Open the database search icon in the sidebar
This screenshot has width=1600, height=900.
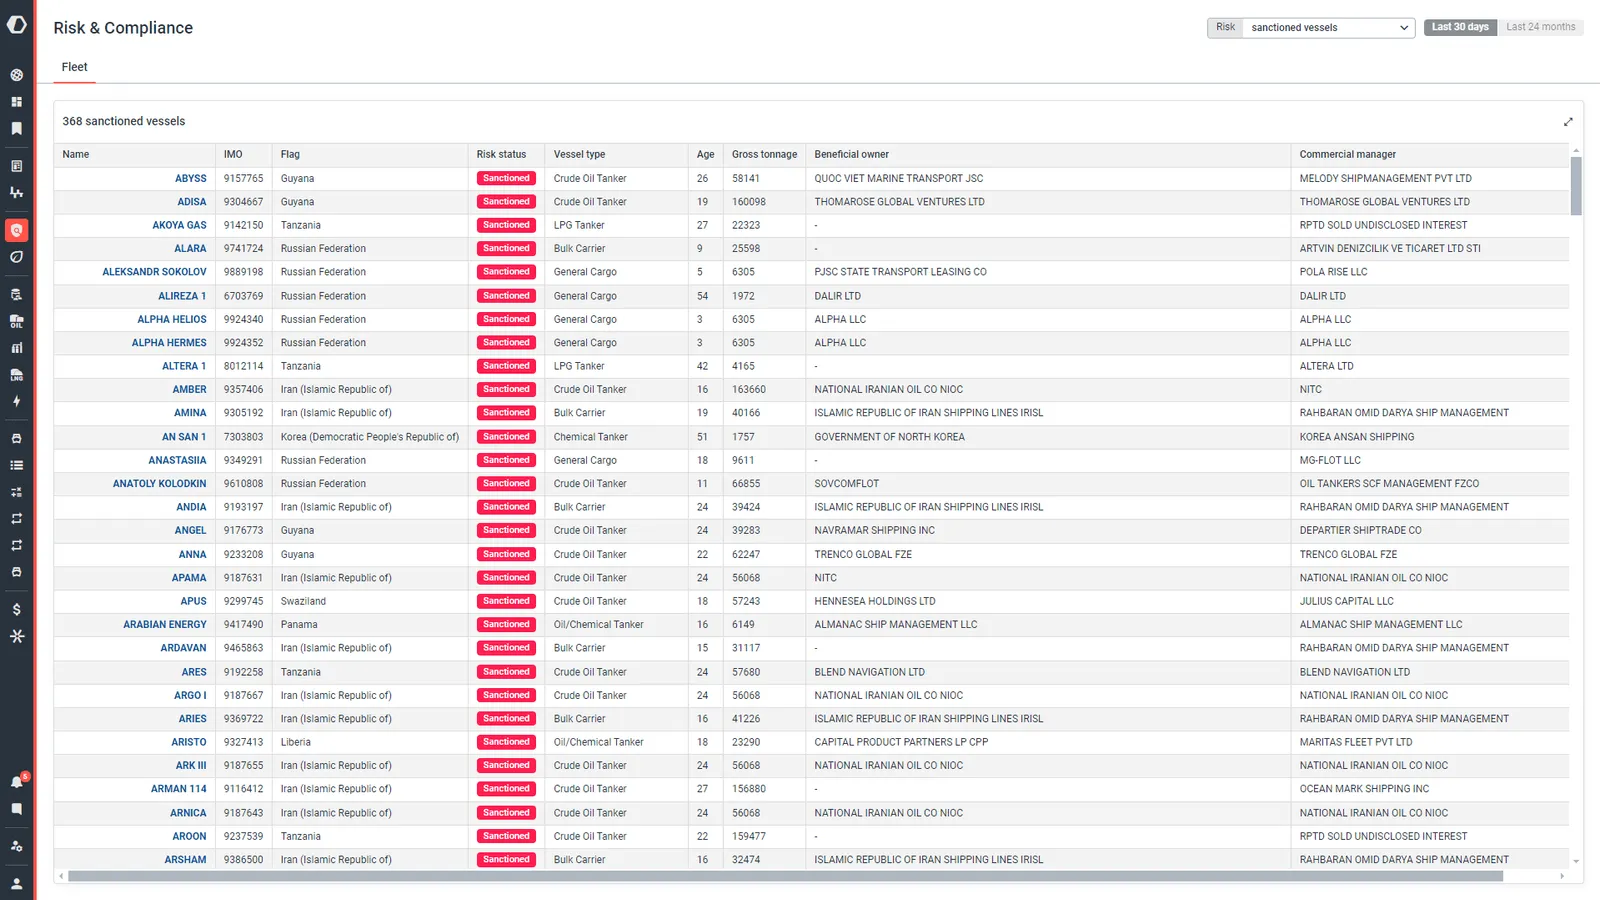click(x=17, y=295)
